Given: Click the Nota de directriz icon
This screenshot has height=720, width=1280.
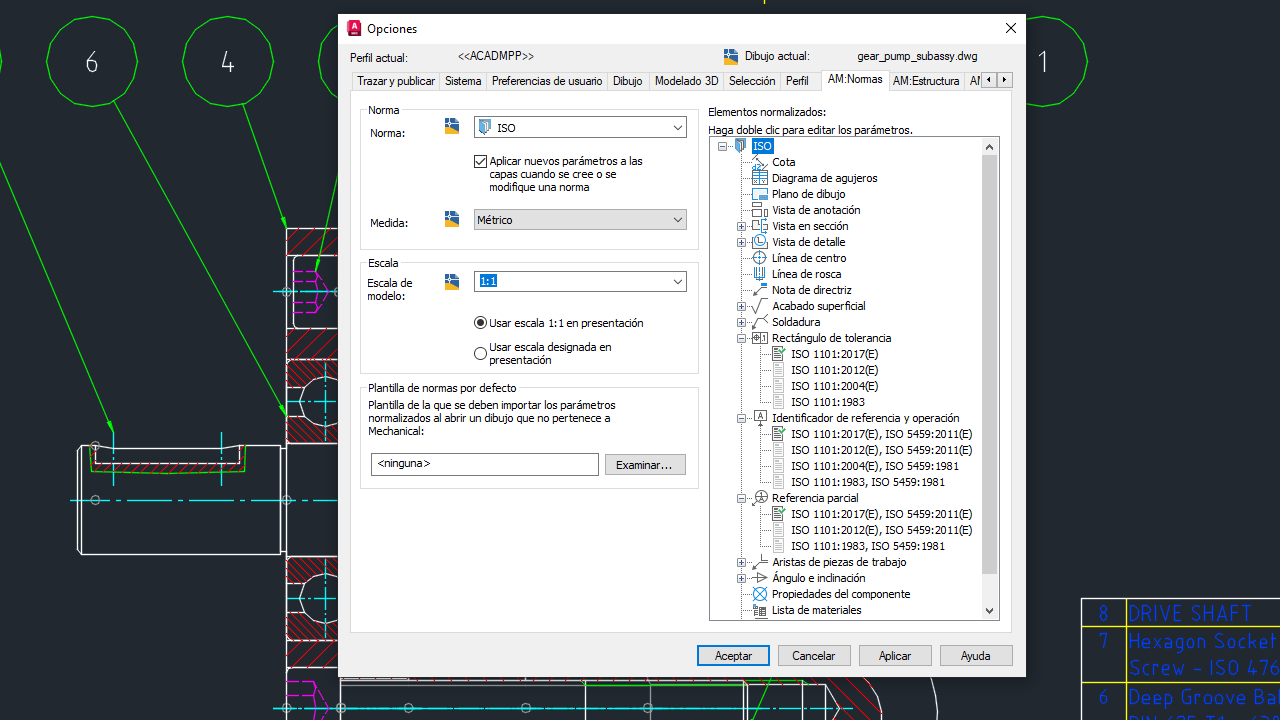Looking at the screenshot, I should point(760,290).
